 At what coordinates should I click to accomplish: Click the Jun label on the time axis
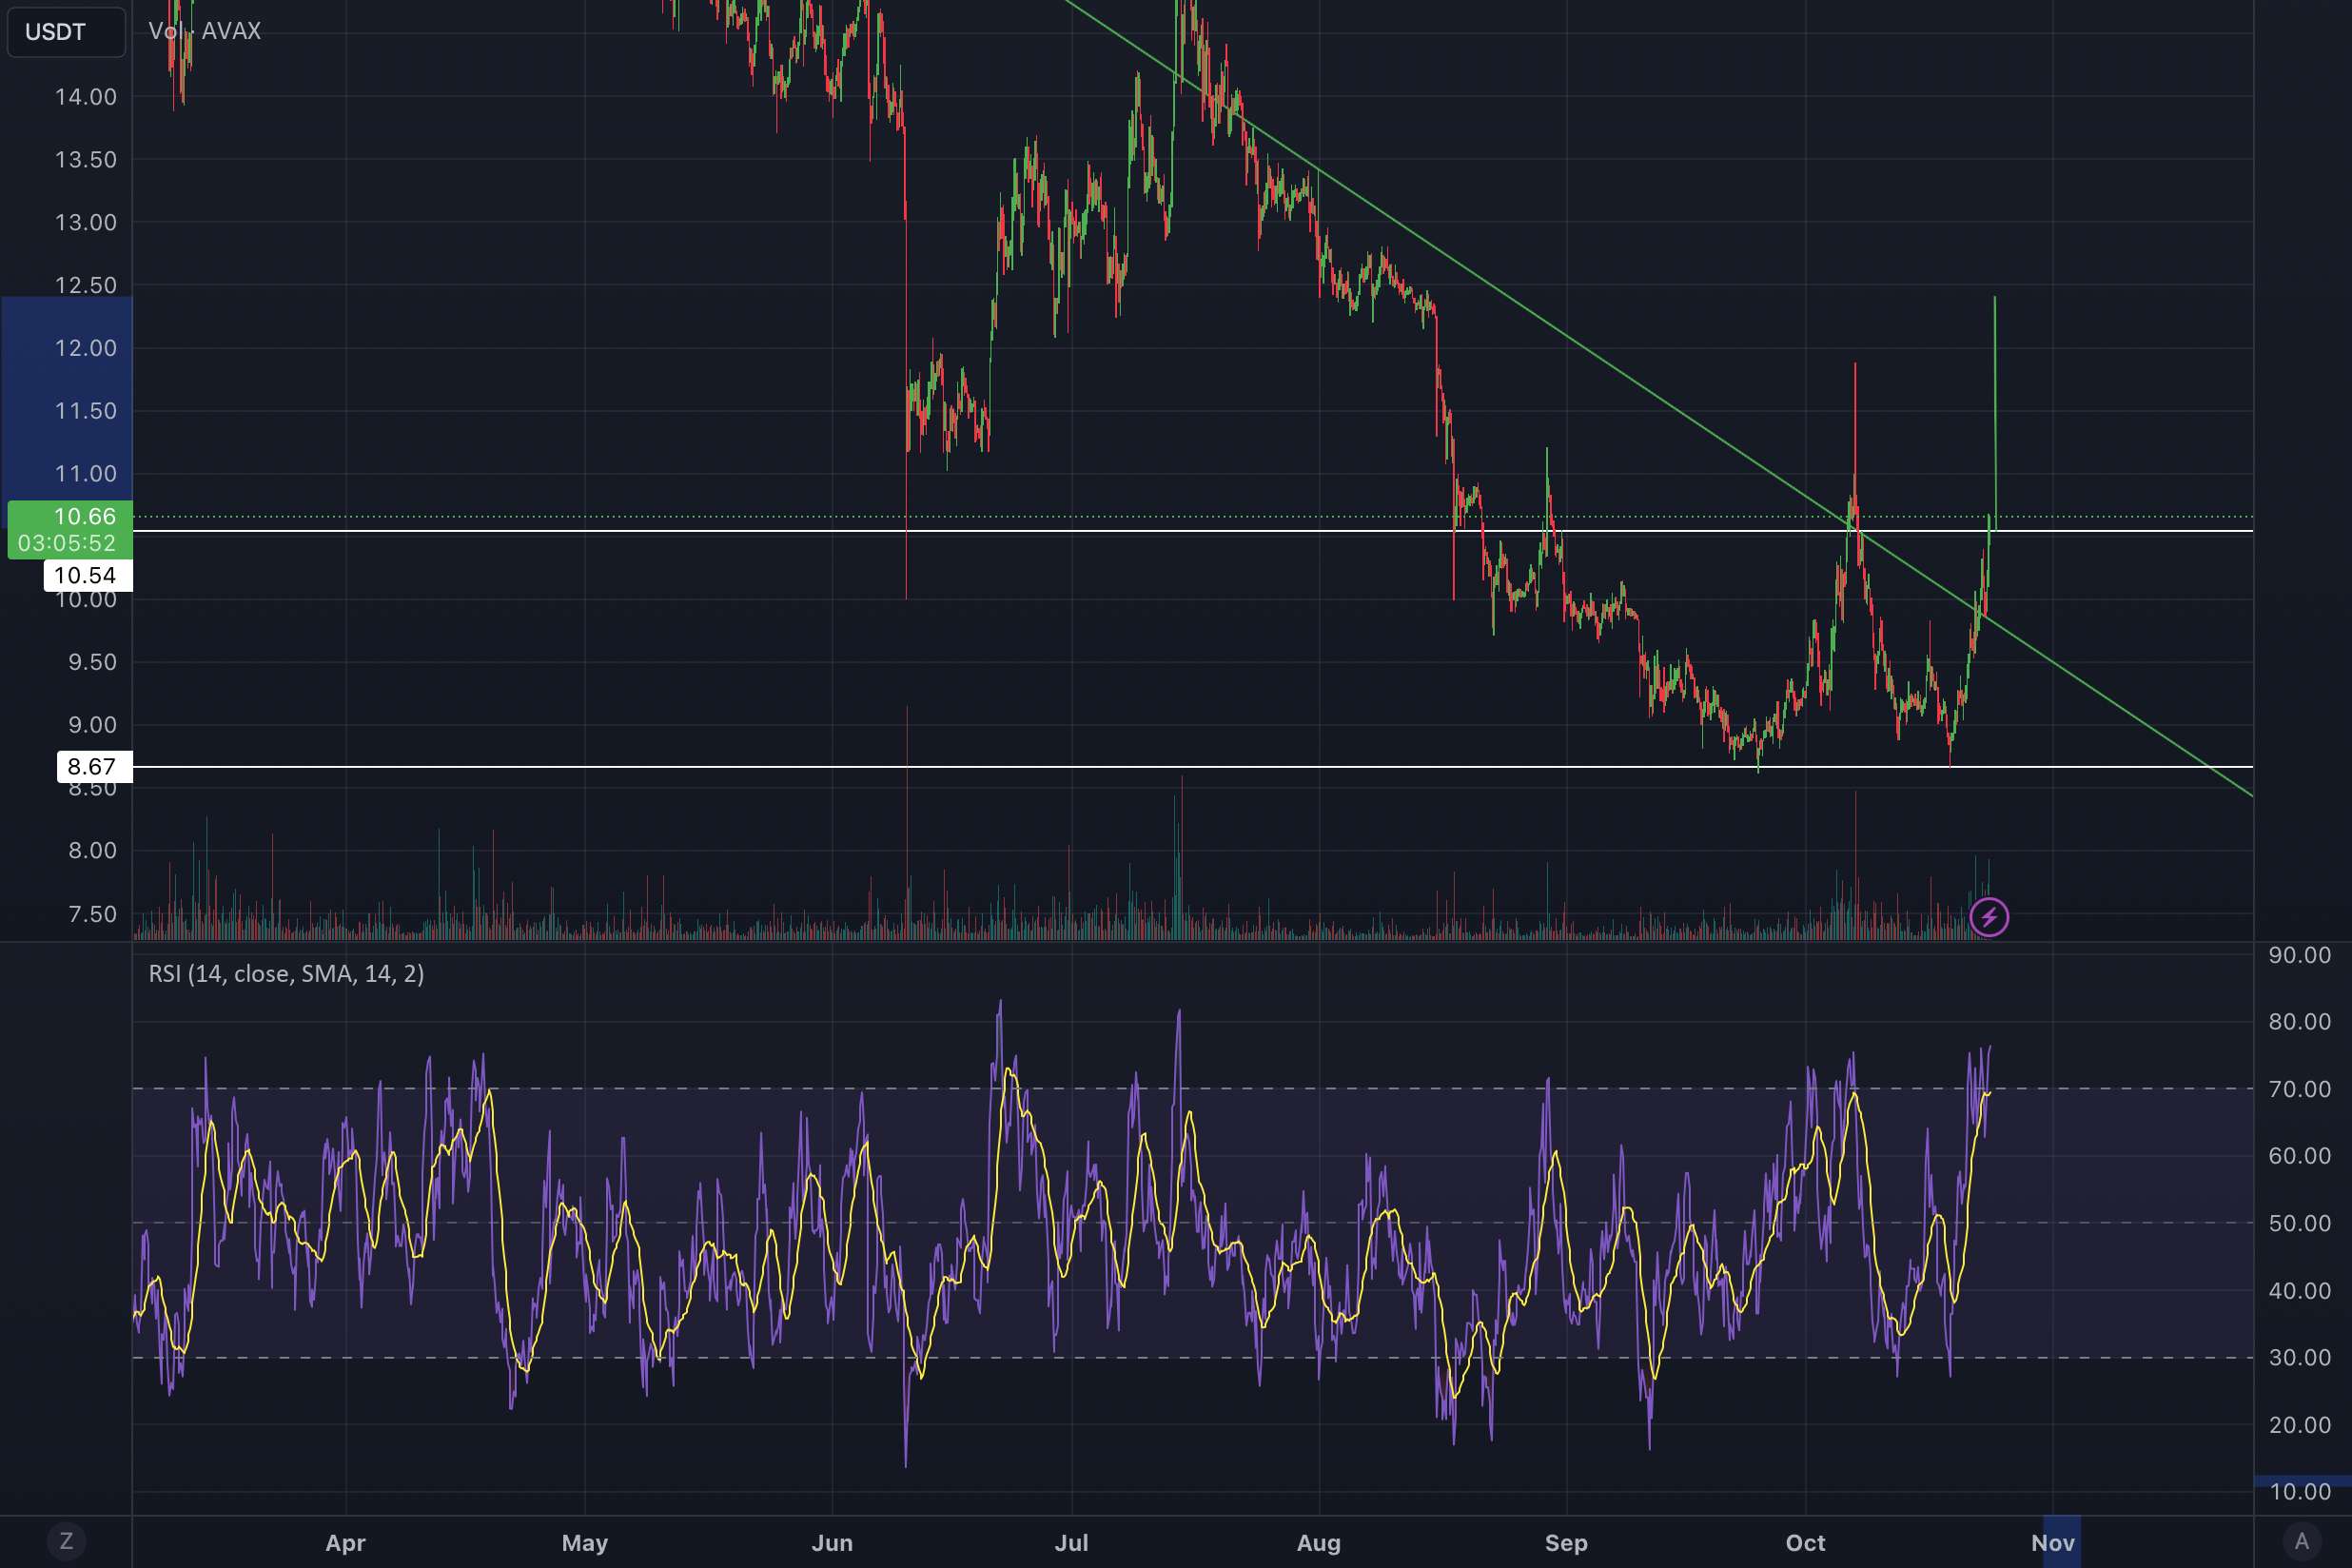[x=832, y=1542]
